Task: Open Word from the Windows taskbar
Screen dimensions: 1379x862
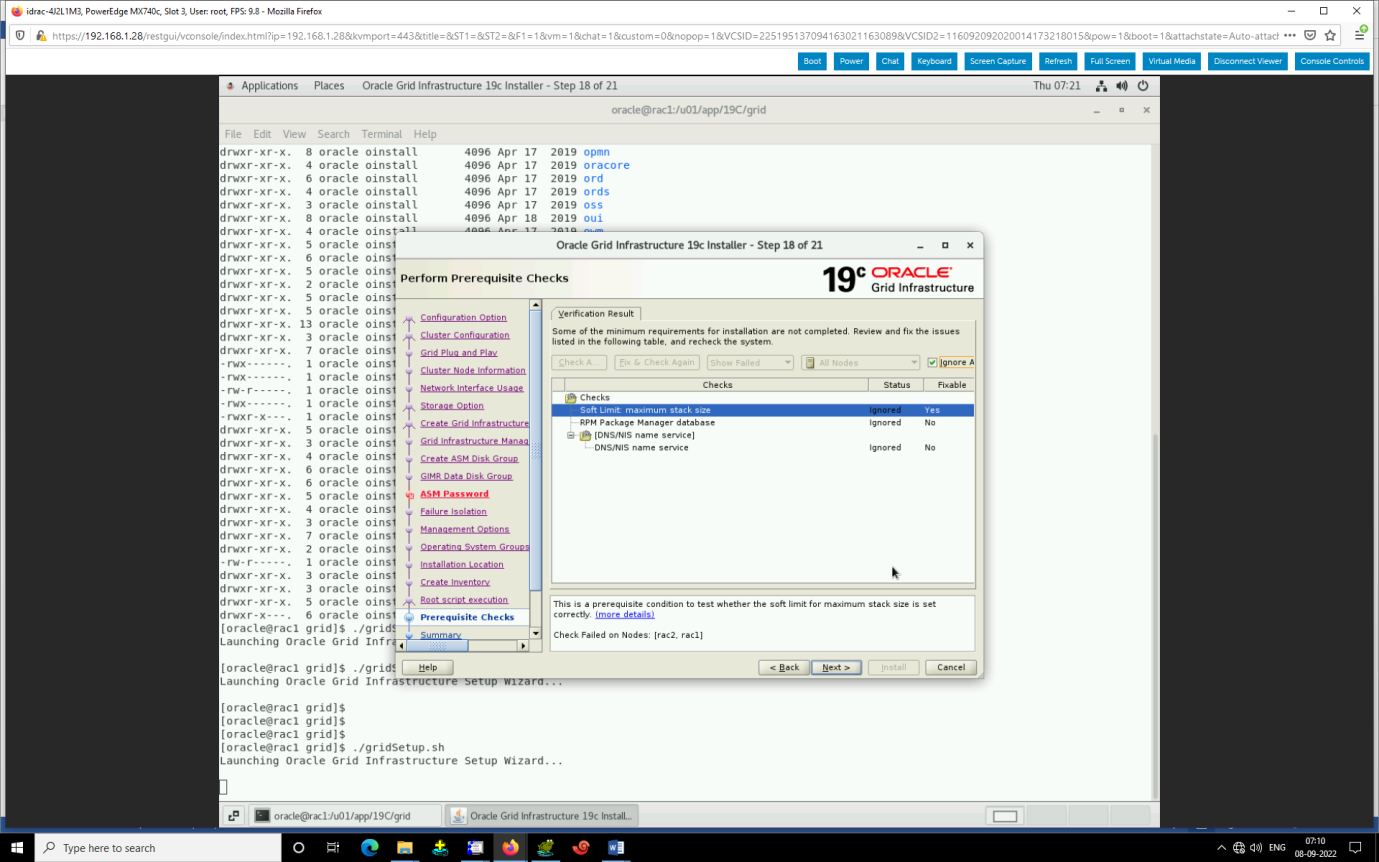Action: pos(616,847)
